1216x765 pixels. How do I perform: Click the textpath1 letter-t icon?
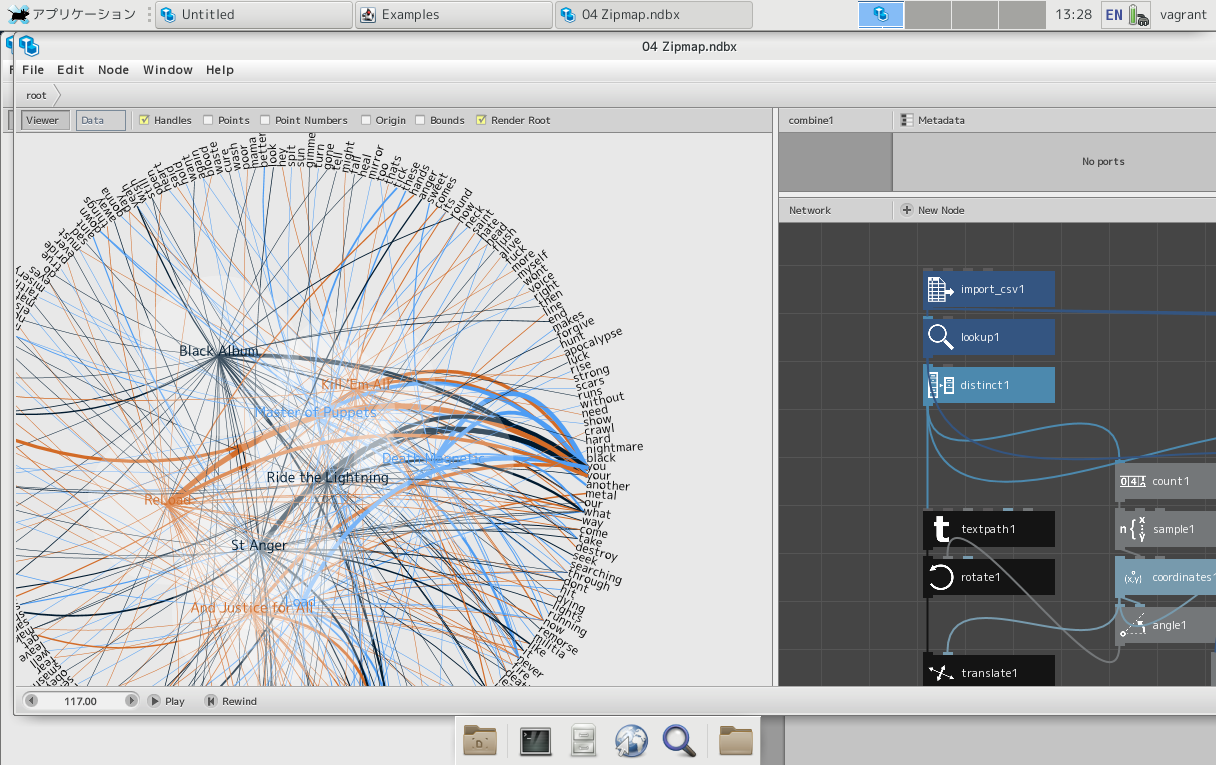(x=939, y=529)
